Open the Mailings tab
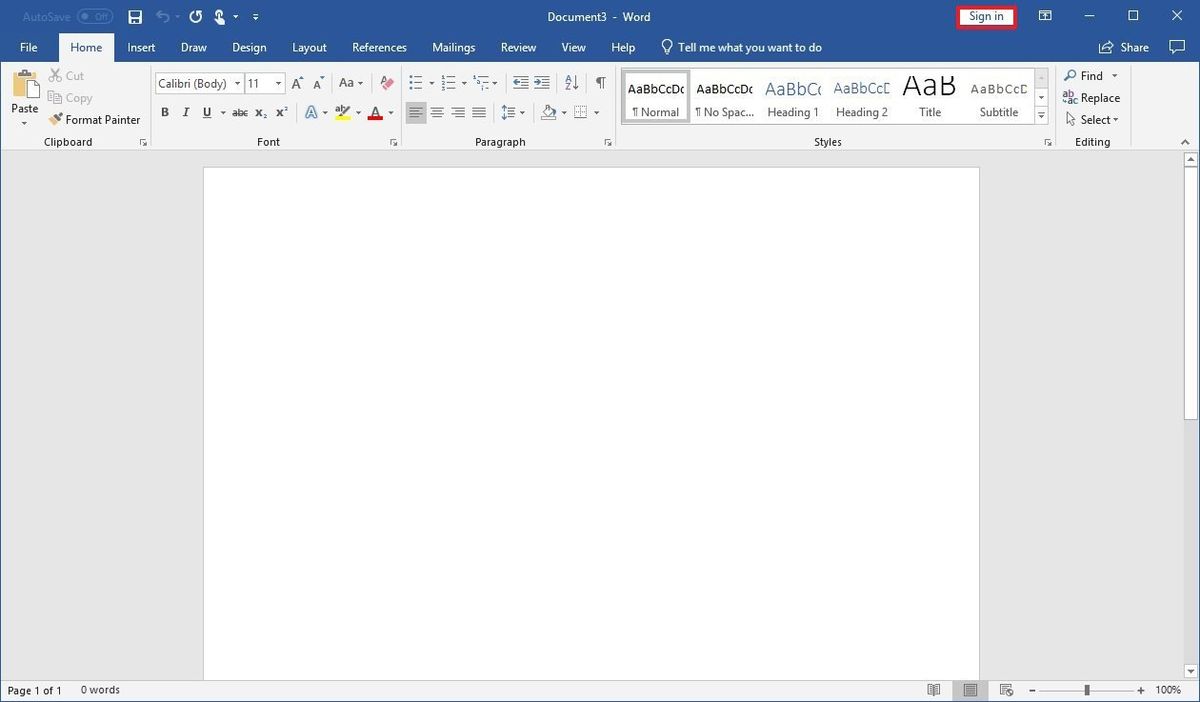Viewport: 1200px width, 702px height. (453, 47)
